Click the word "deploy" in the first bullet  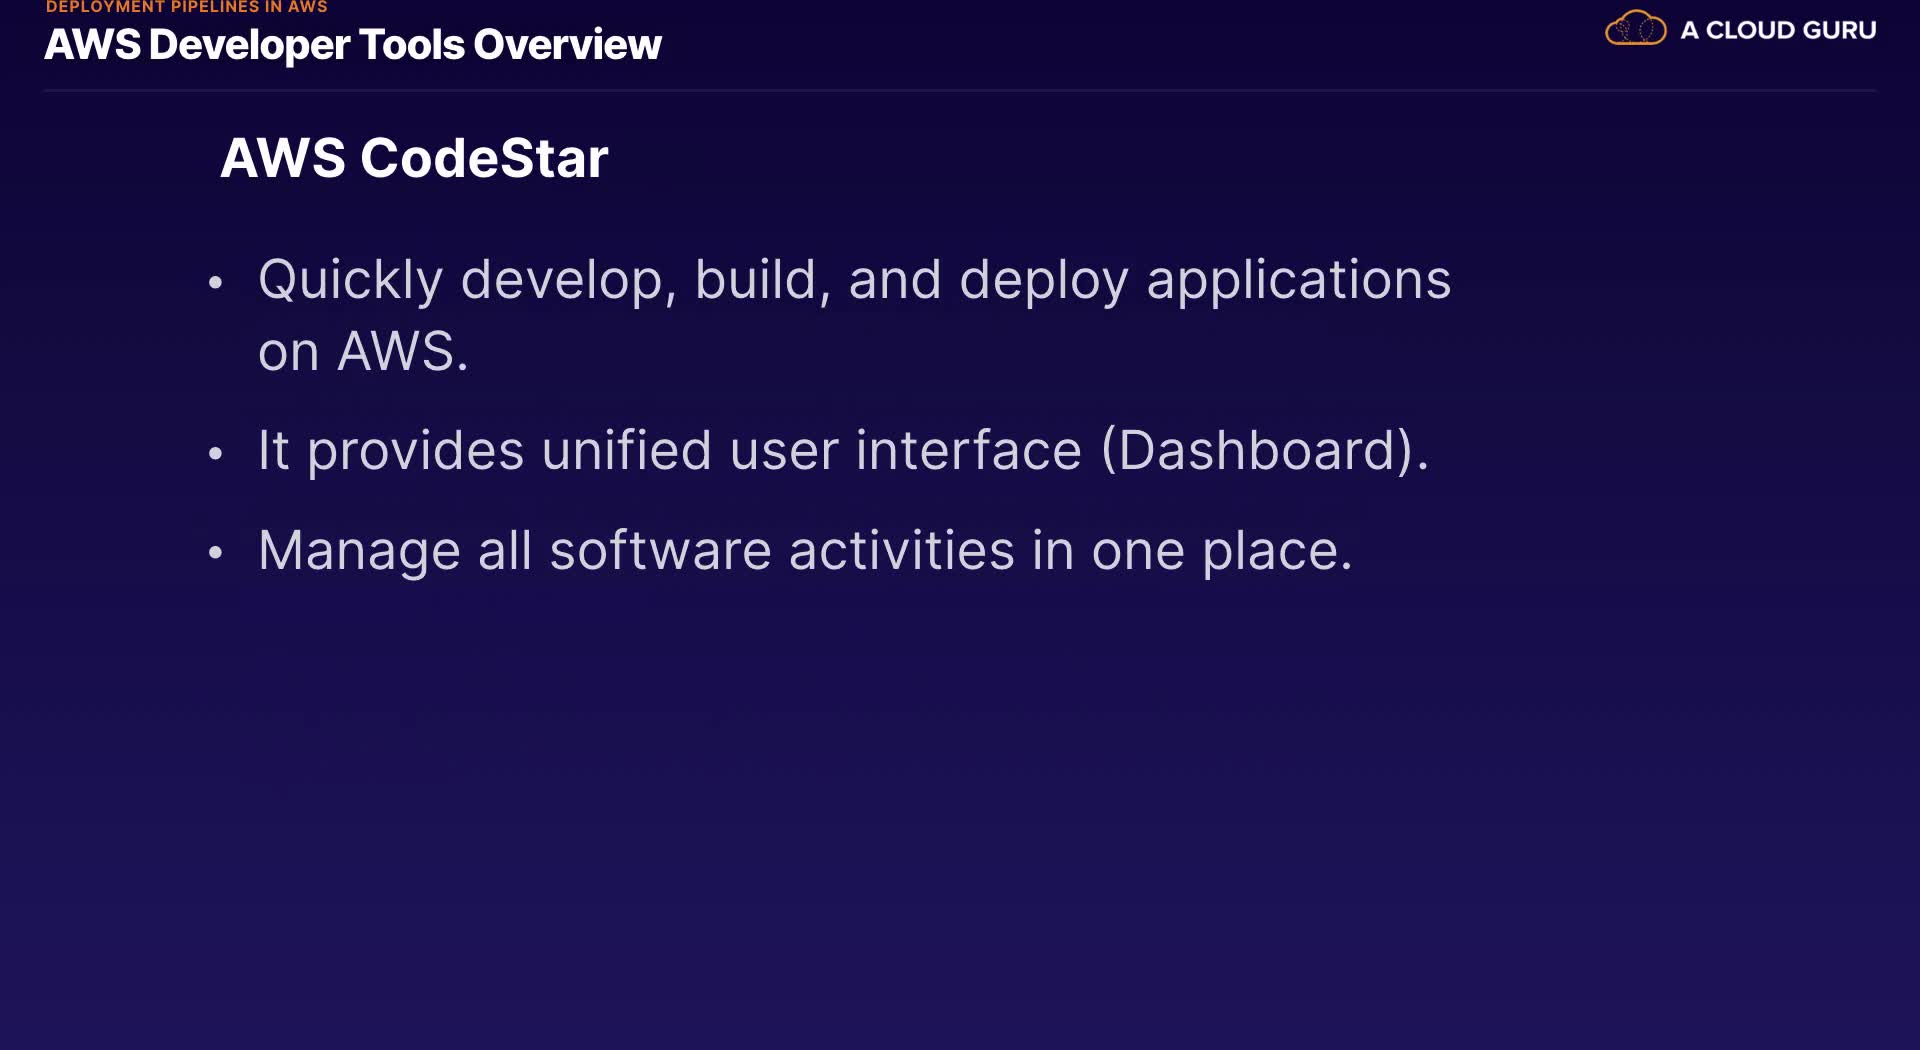[x=1043, y=281]
